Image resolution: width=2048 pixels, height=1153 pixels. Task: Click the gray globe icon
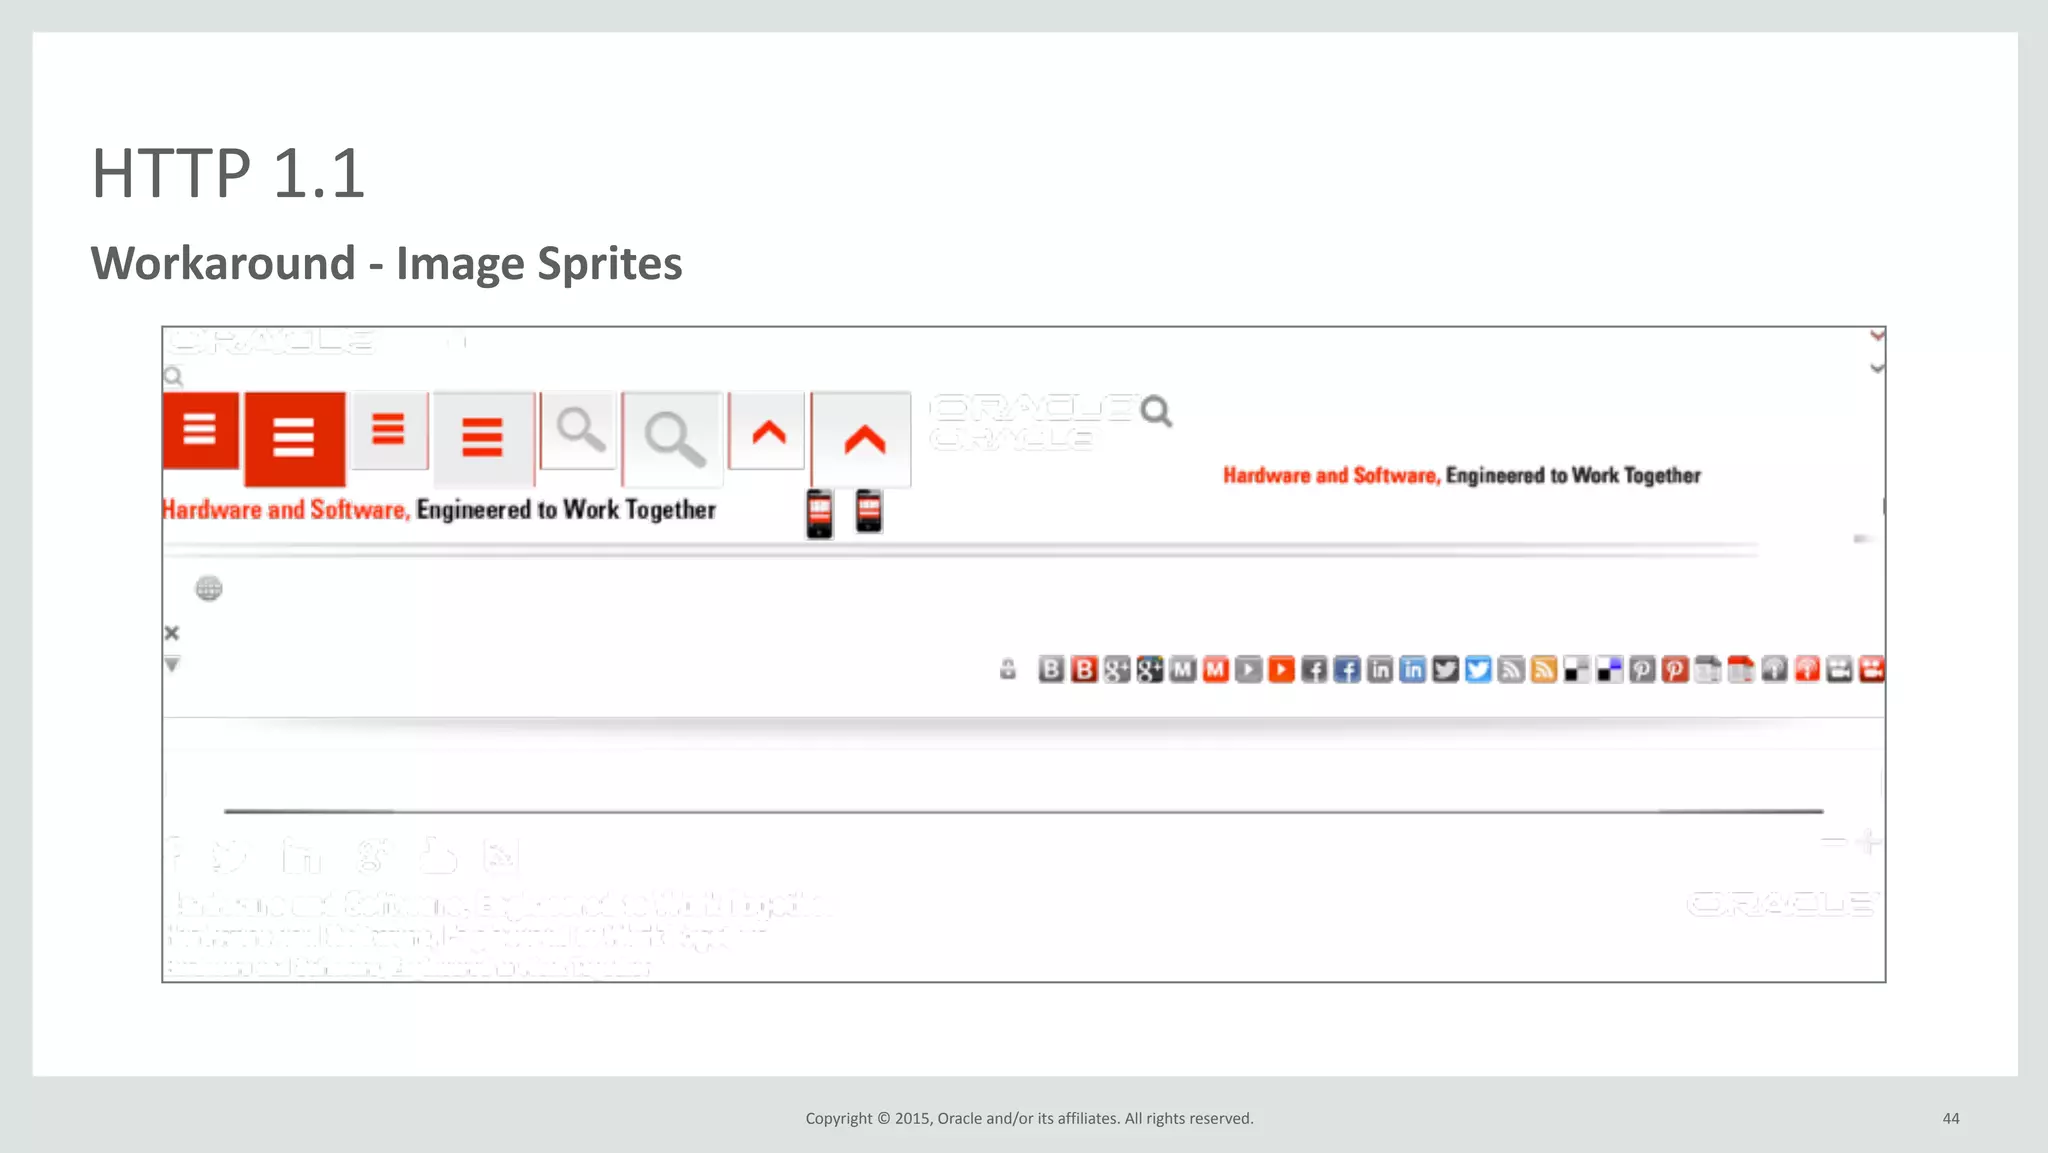(x=209, y=588)
